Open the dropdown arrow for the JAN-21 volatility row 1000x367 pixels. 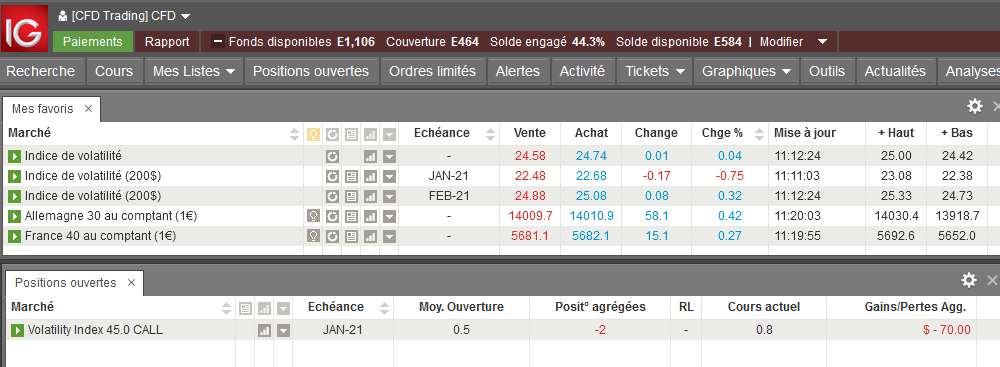(x=389, y=176)
